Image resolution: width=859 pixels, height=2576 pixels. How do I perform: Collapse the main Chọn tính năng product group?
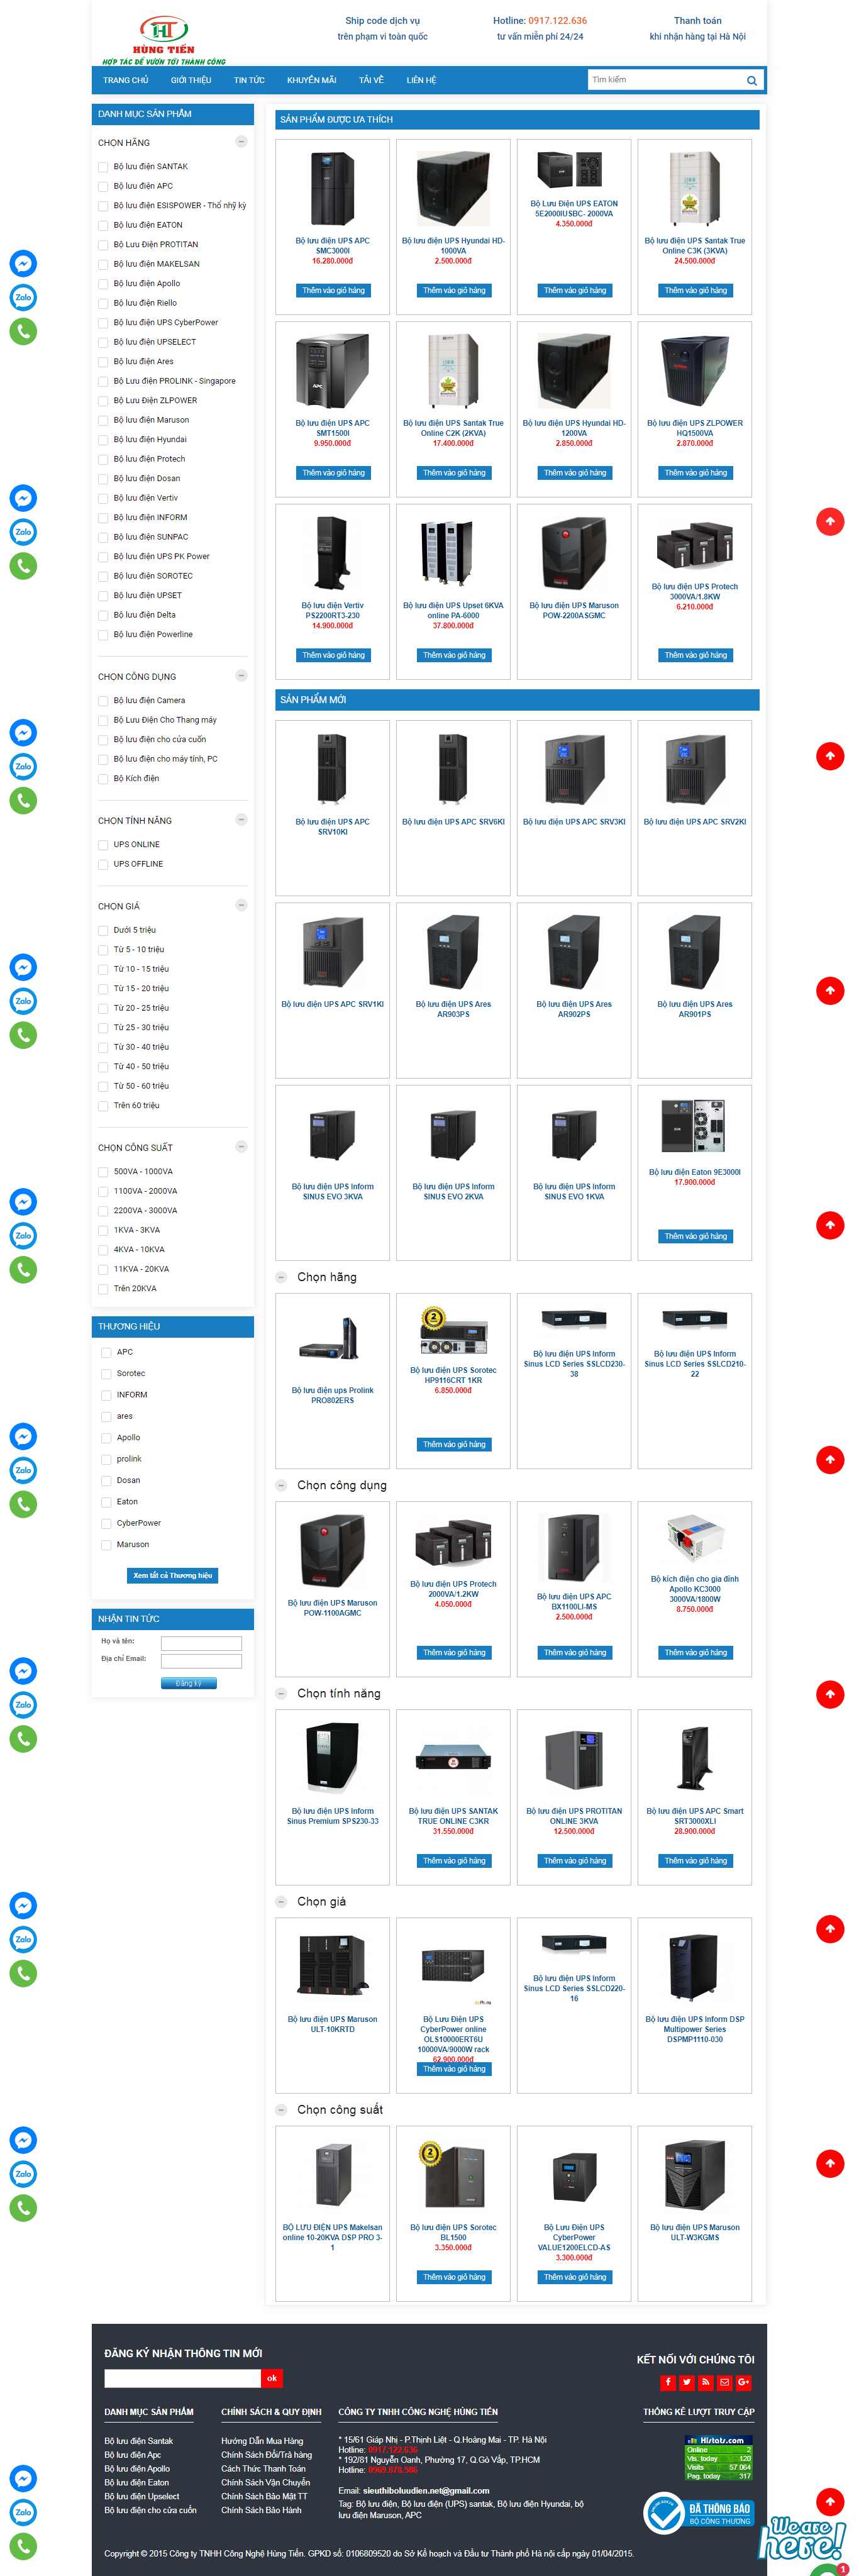[282, 1693]
